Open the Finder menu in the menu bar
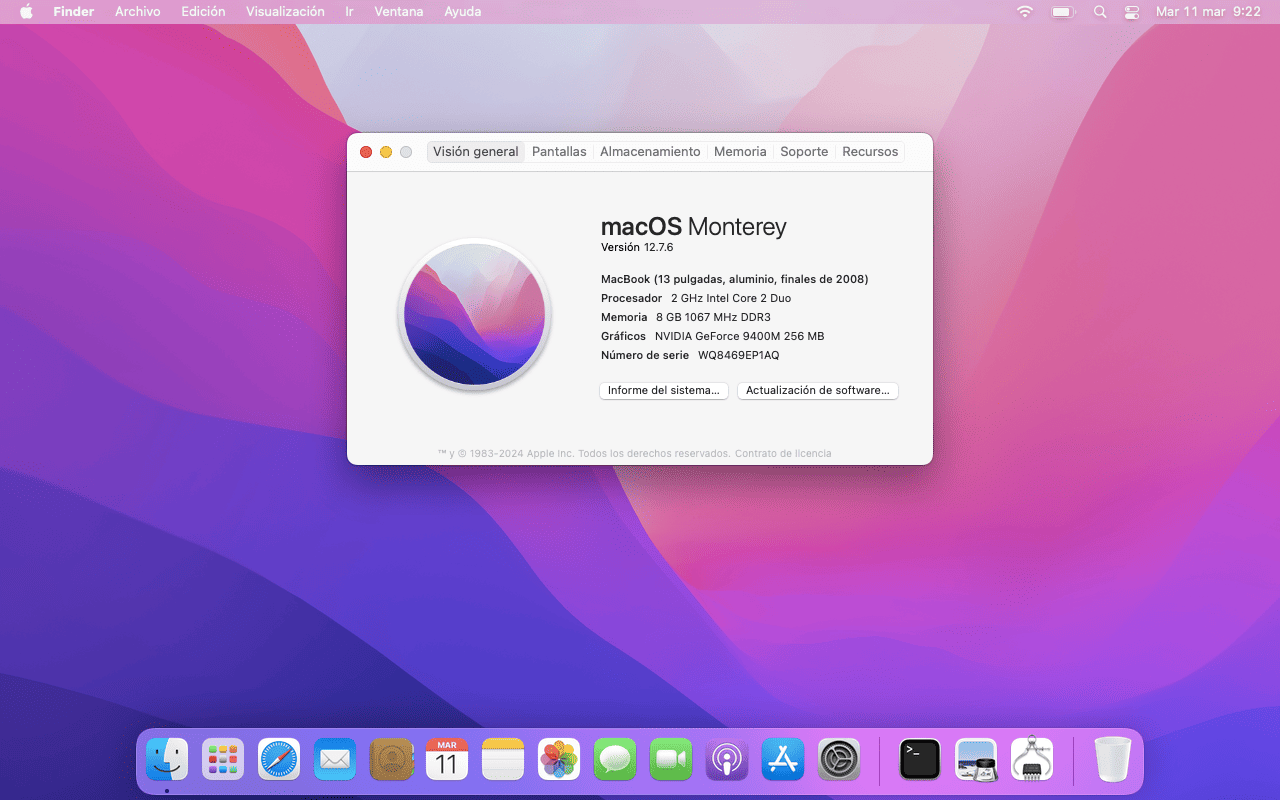This screenshot has width=1280, height=800. click(x=74, y=12)
